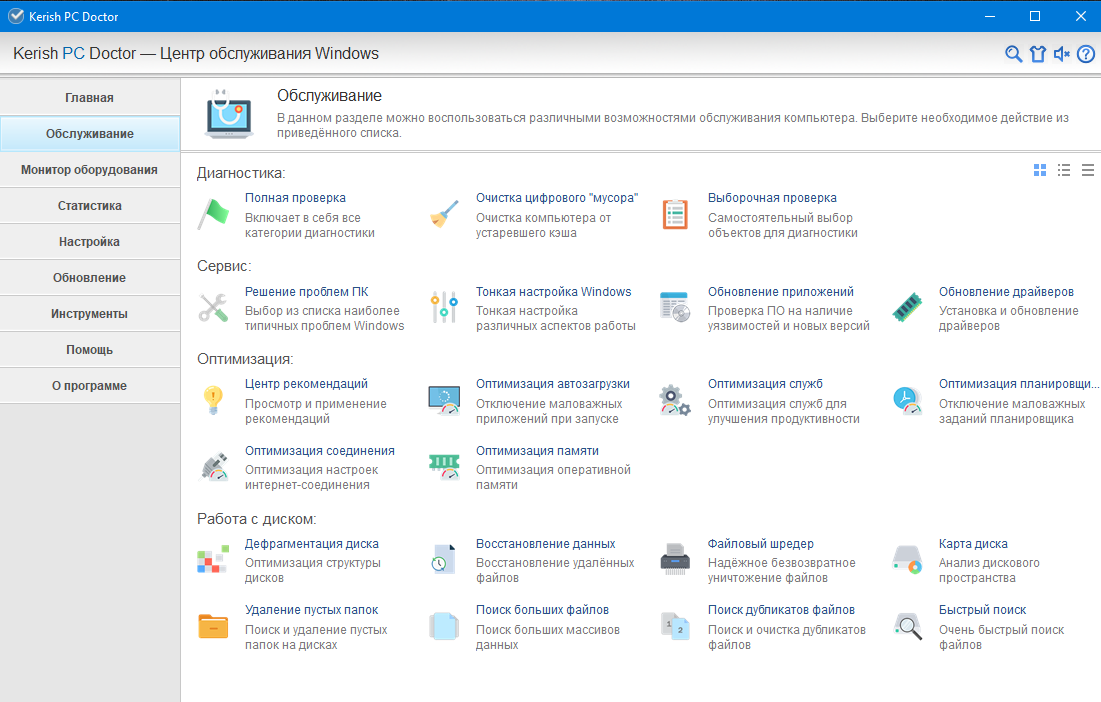Open Дефрагментация диска link

[312, 543]
